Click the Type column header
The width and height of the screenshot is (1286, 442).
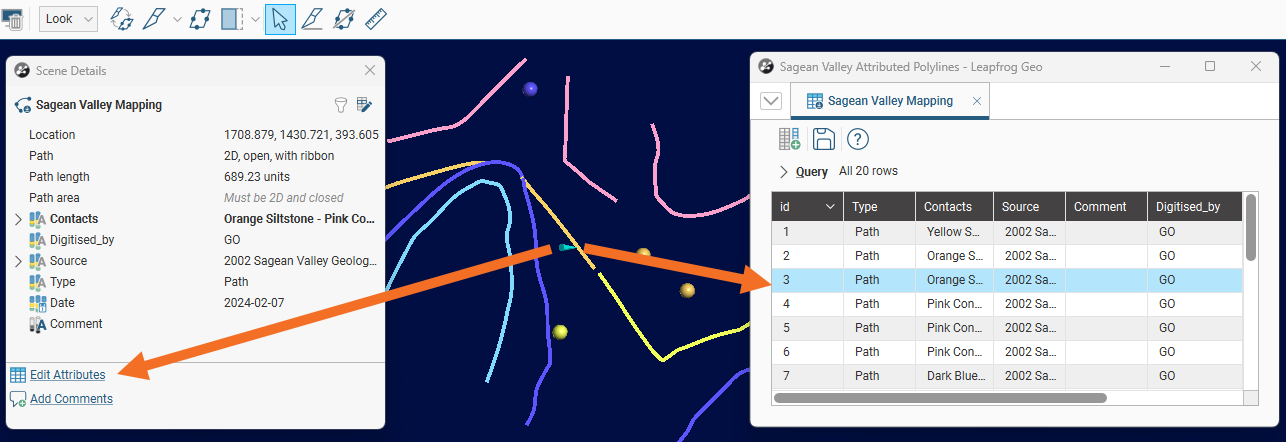[x=880, y=207]
